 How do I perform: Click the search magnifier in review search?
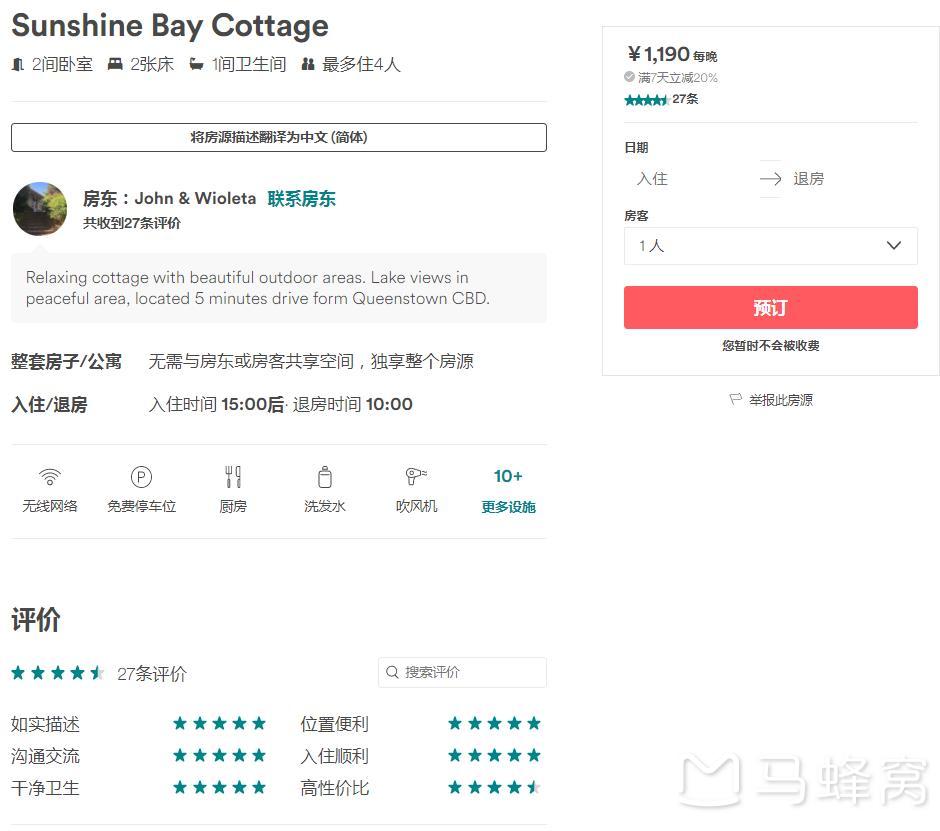pyautogui.click(x=393, y=673)
